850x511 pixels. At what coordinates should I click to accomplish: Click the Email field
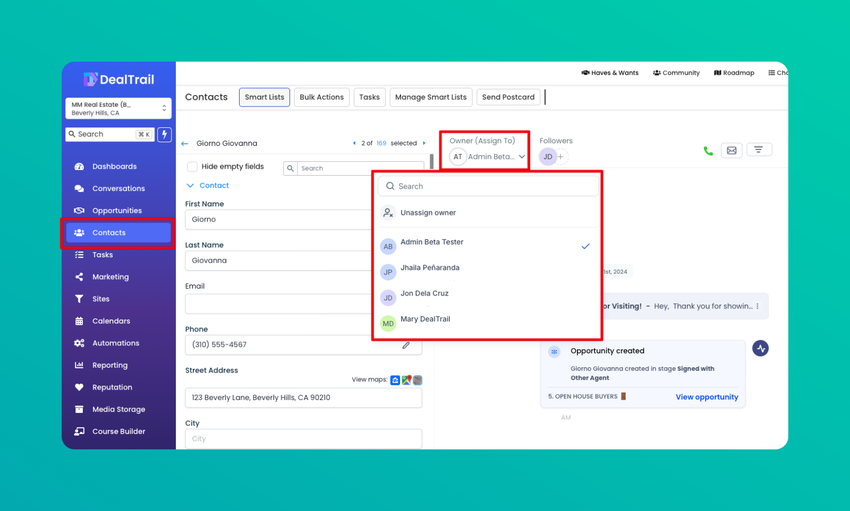(278, 304)
